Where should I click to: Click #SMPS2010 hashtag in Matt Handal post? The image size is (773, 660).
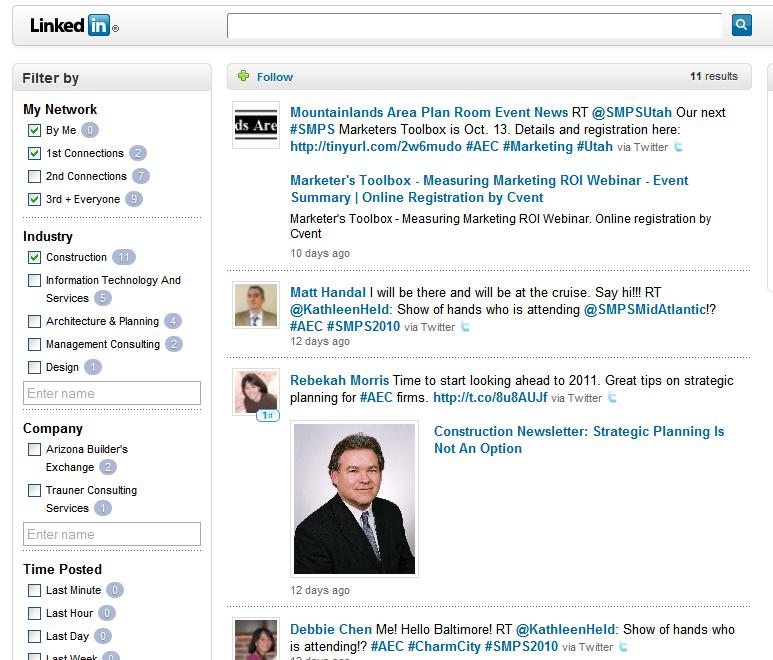(x=363, y=326)
